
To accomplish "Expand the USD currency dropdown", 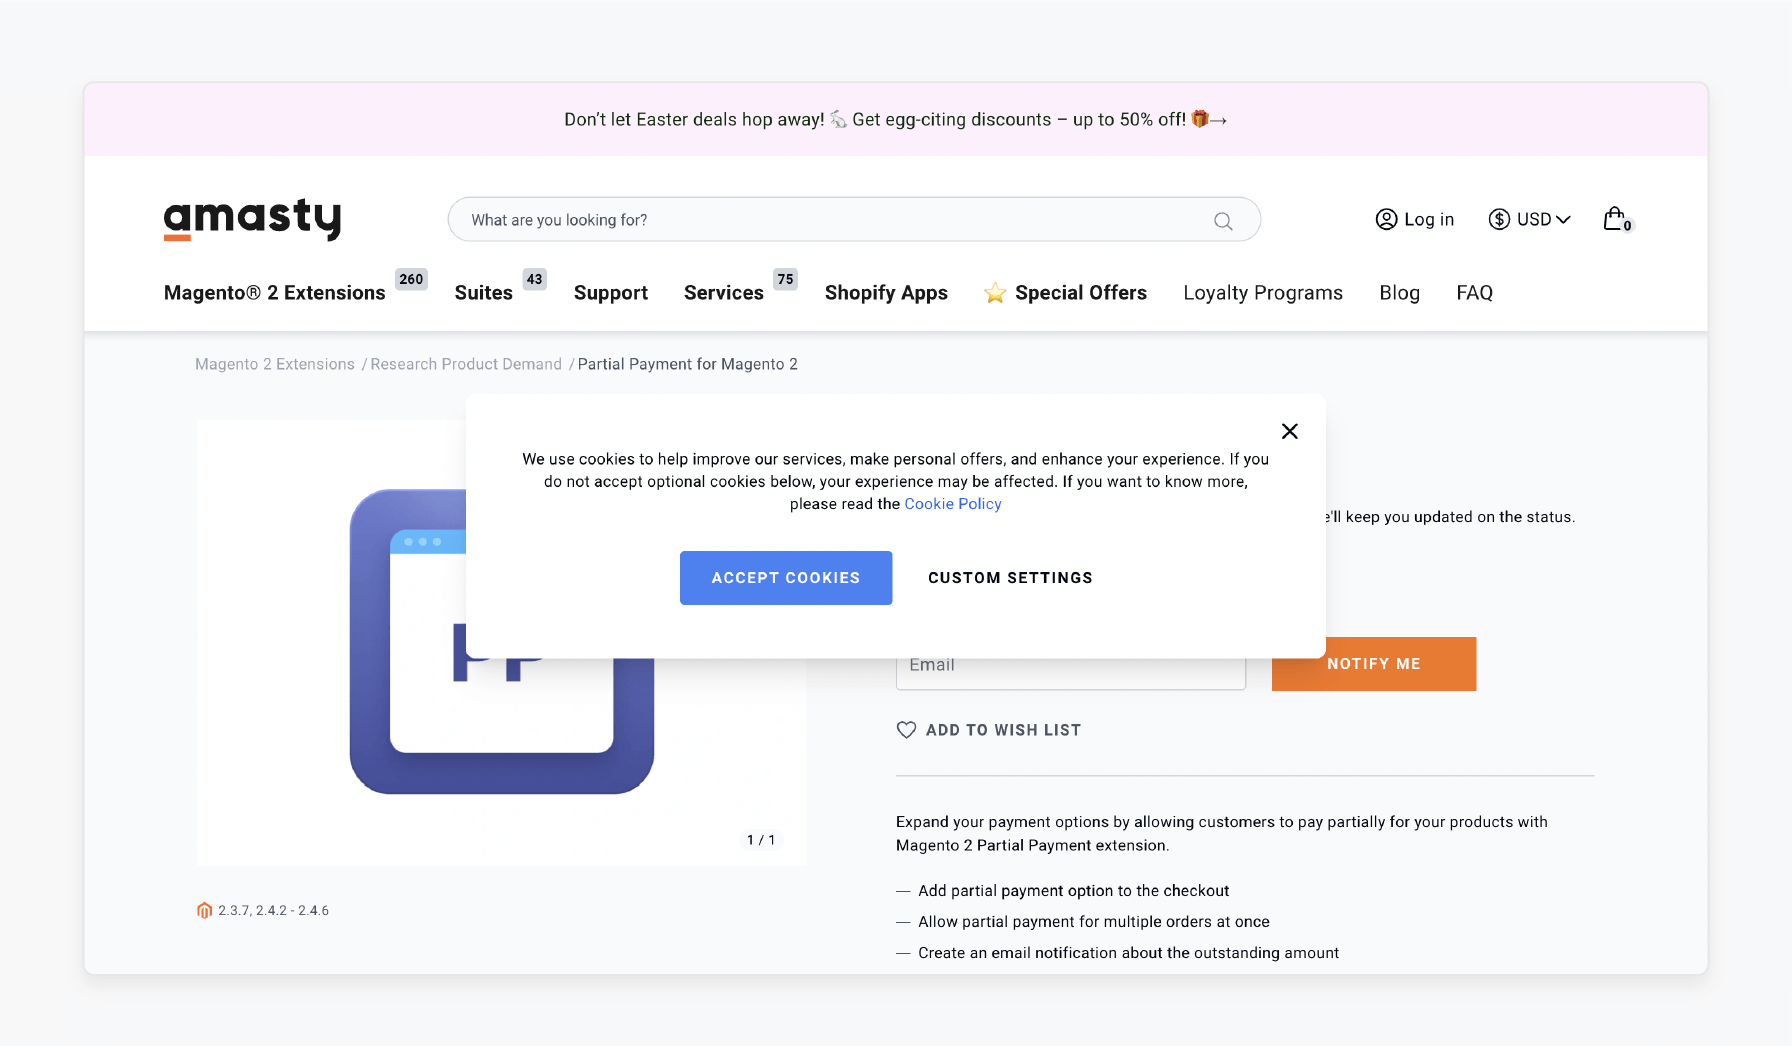I will pyautogui.click(x=1564, y=219).
